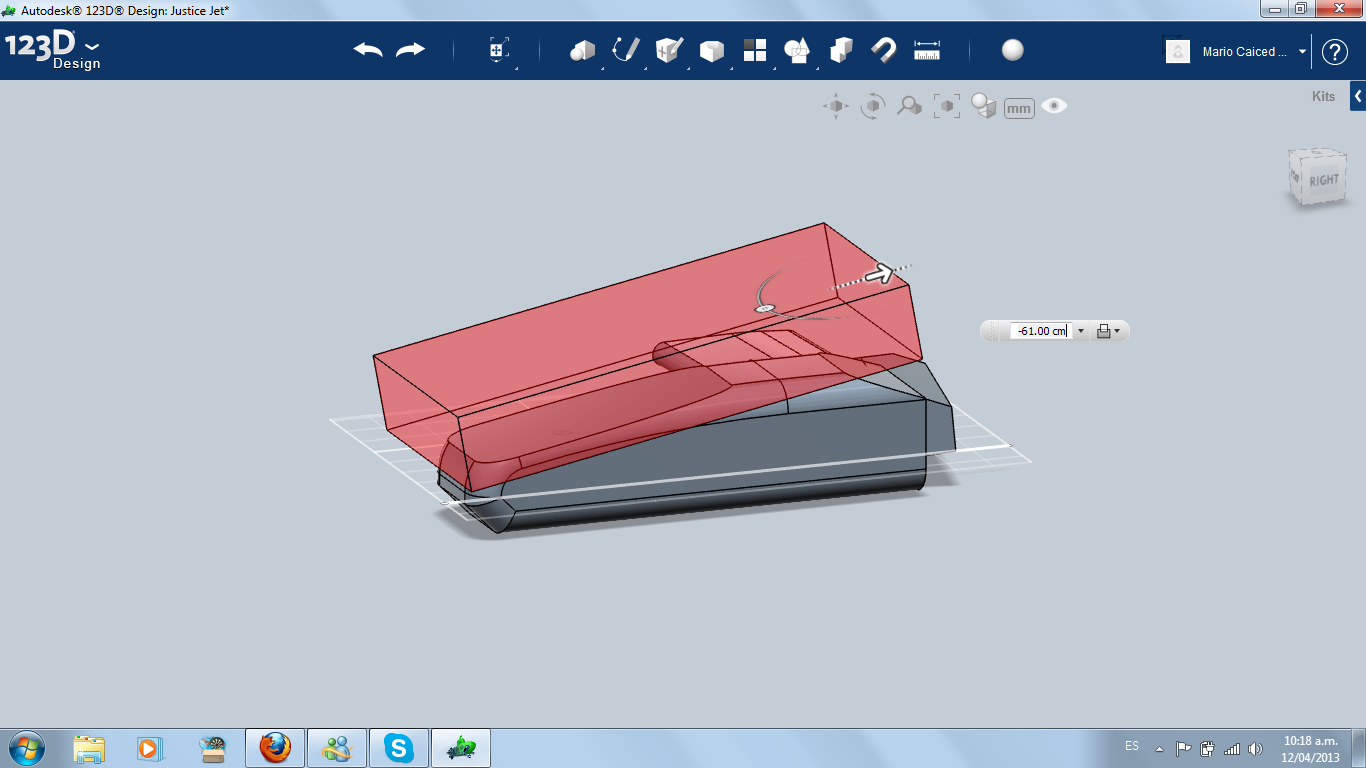Open the volume control in tray
This screenshot has width=1366, height=768.
pyautogui.click(x=1255, y=748)
